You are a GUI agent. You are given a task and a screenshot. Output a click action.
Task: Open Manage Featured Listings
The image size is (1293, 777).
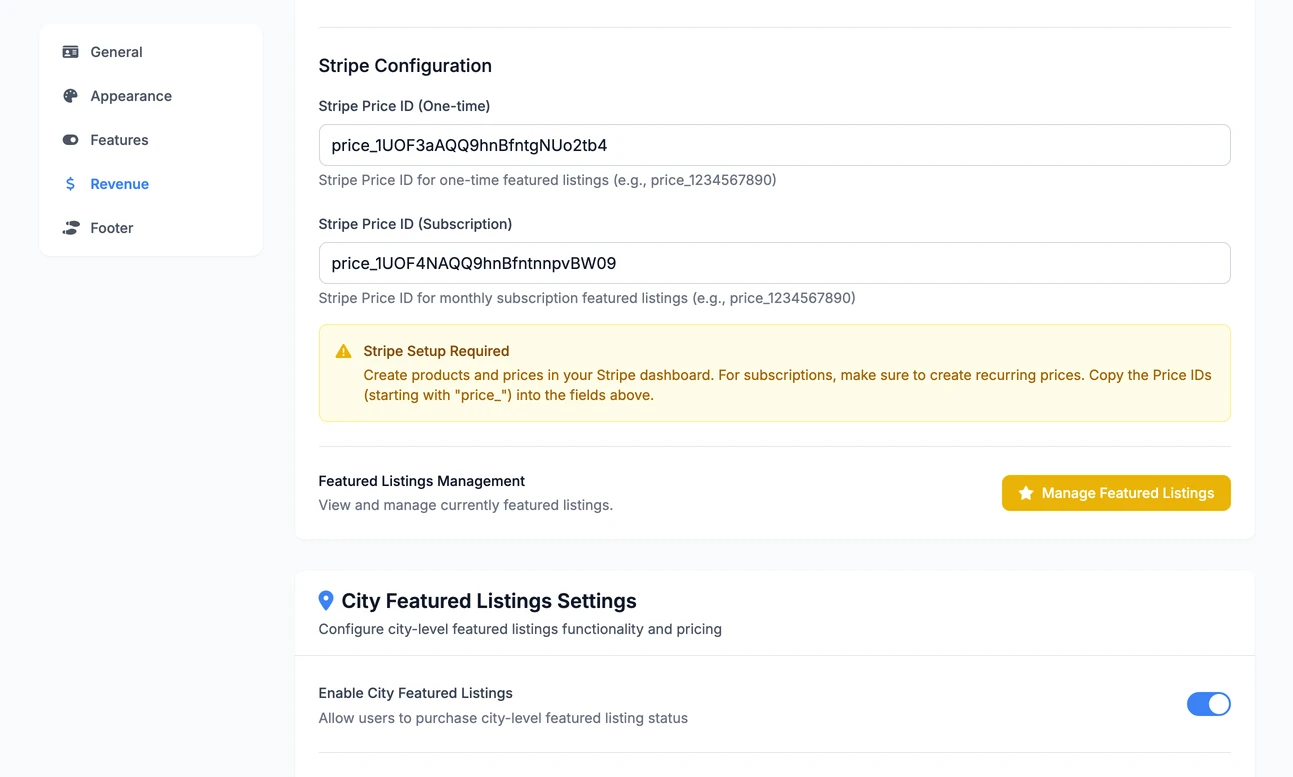pos(1116,493)
